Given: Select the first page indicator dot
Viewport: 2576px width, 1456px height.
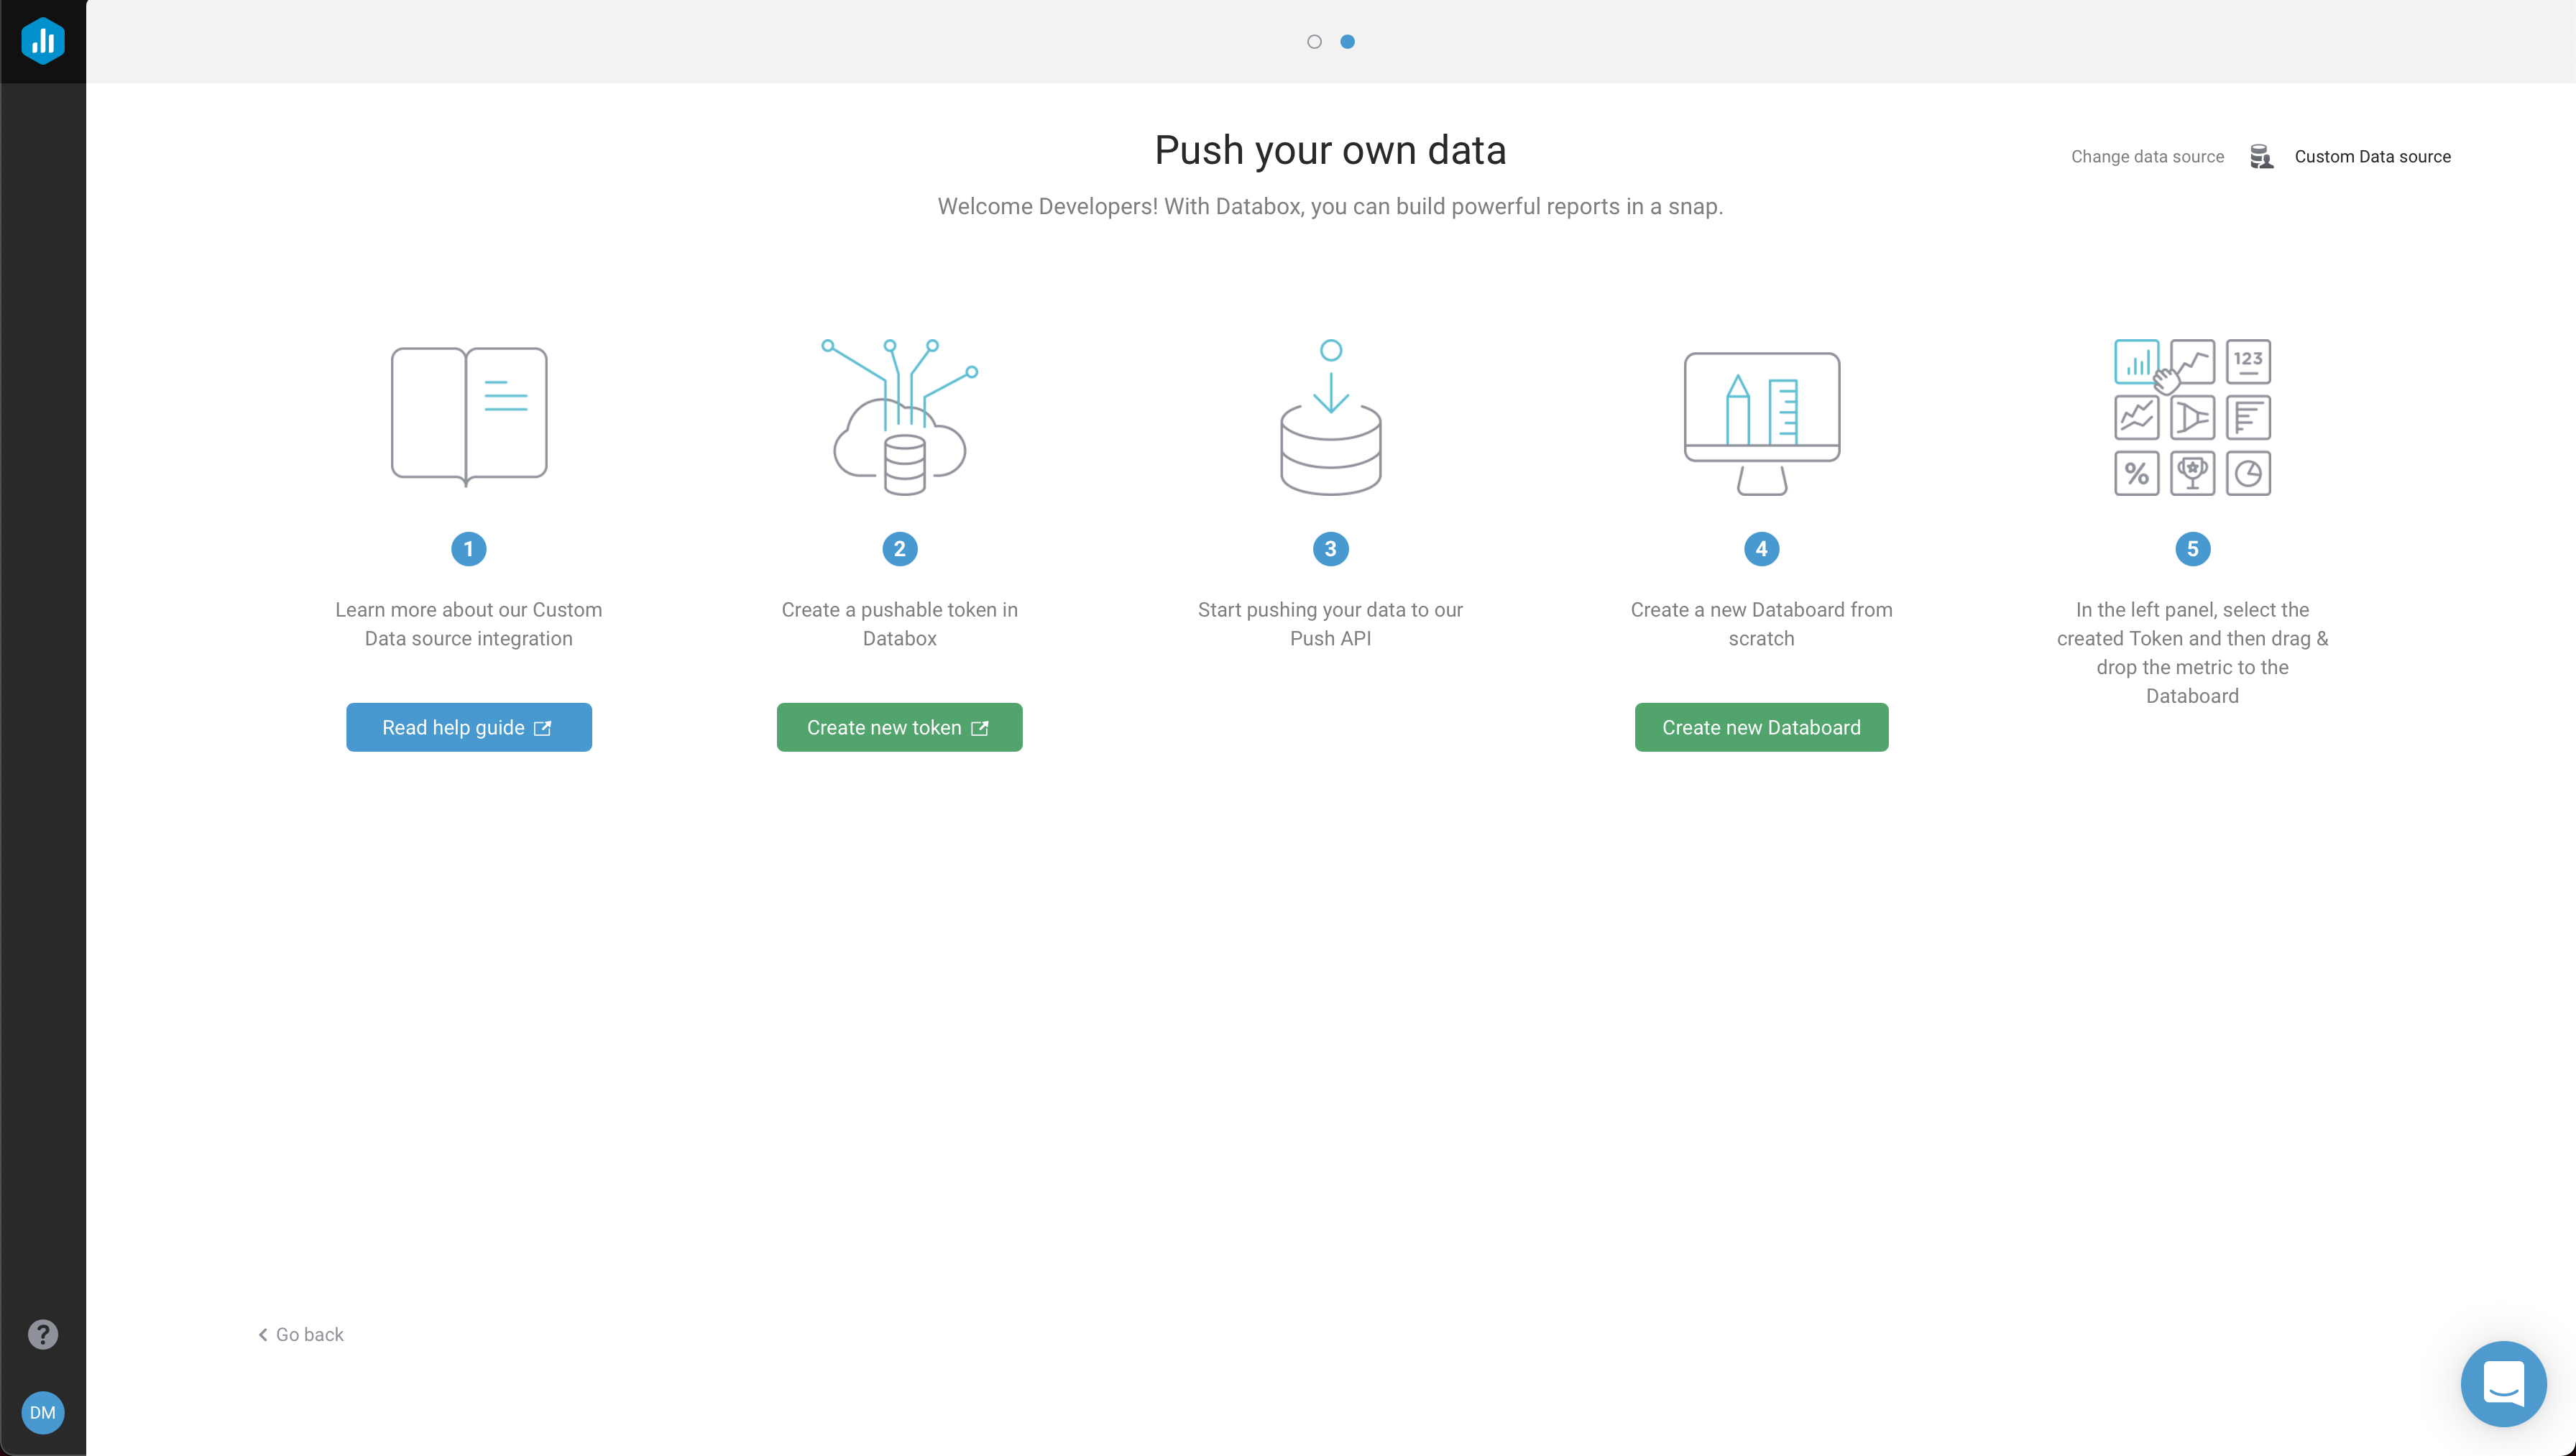Looking at the screenshot, I should click(x=1314, y=41).
